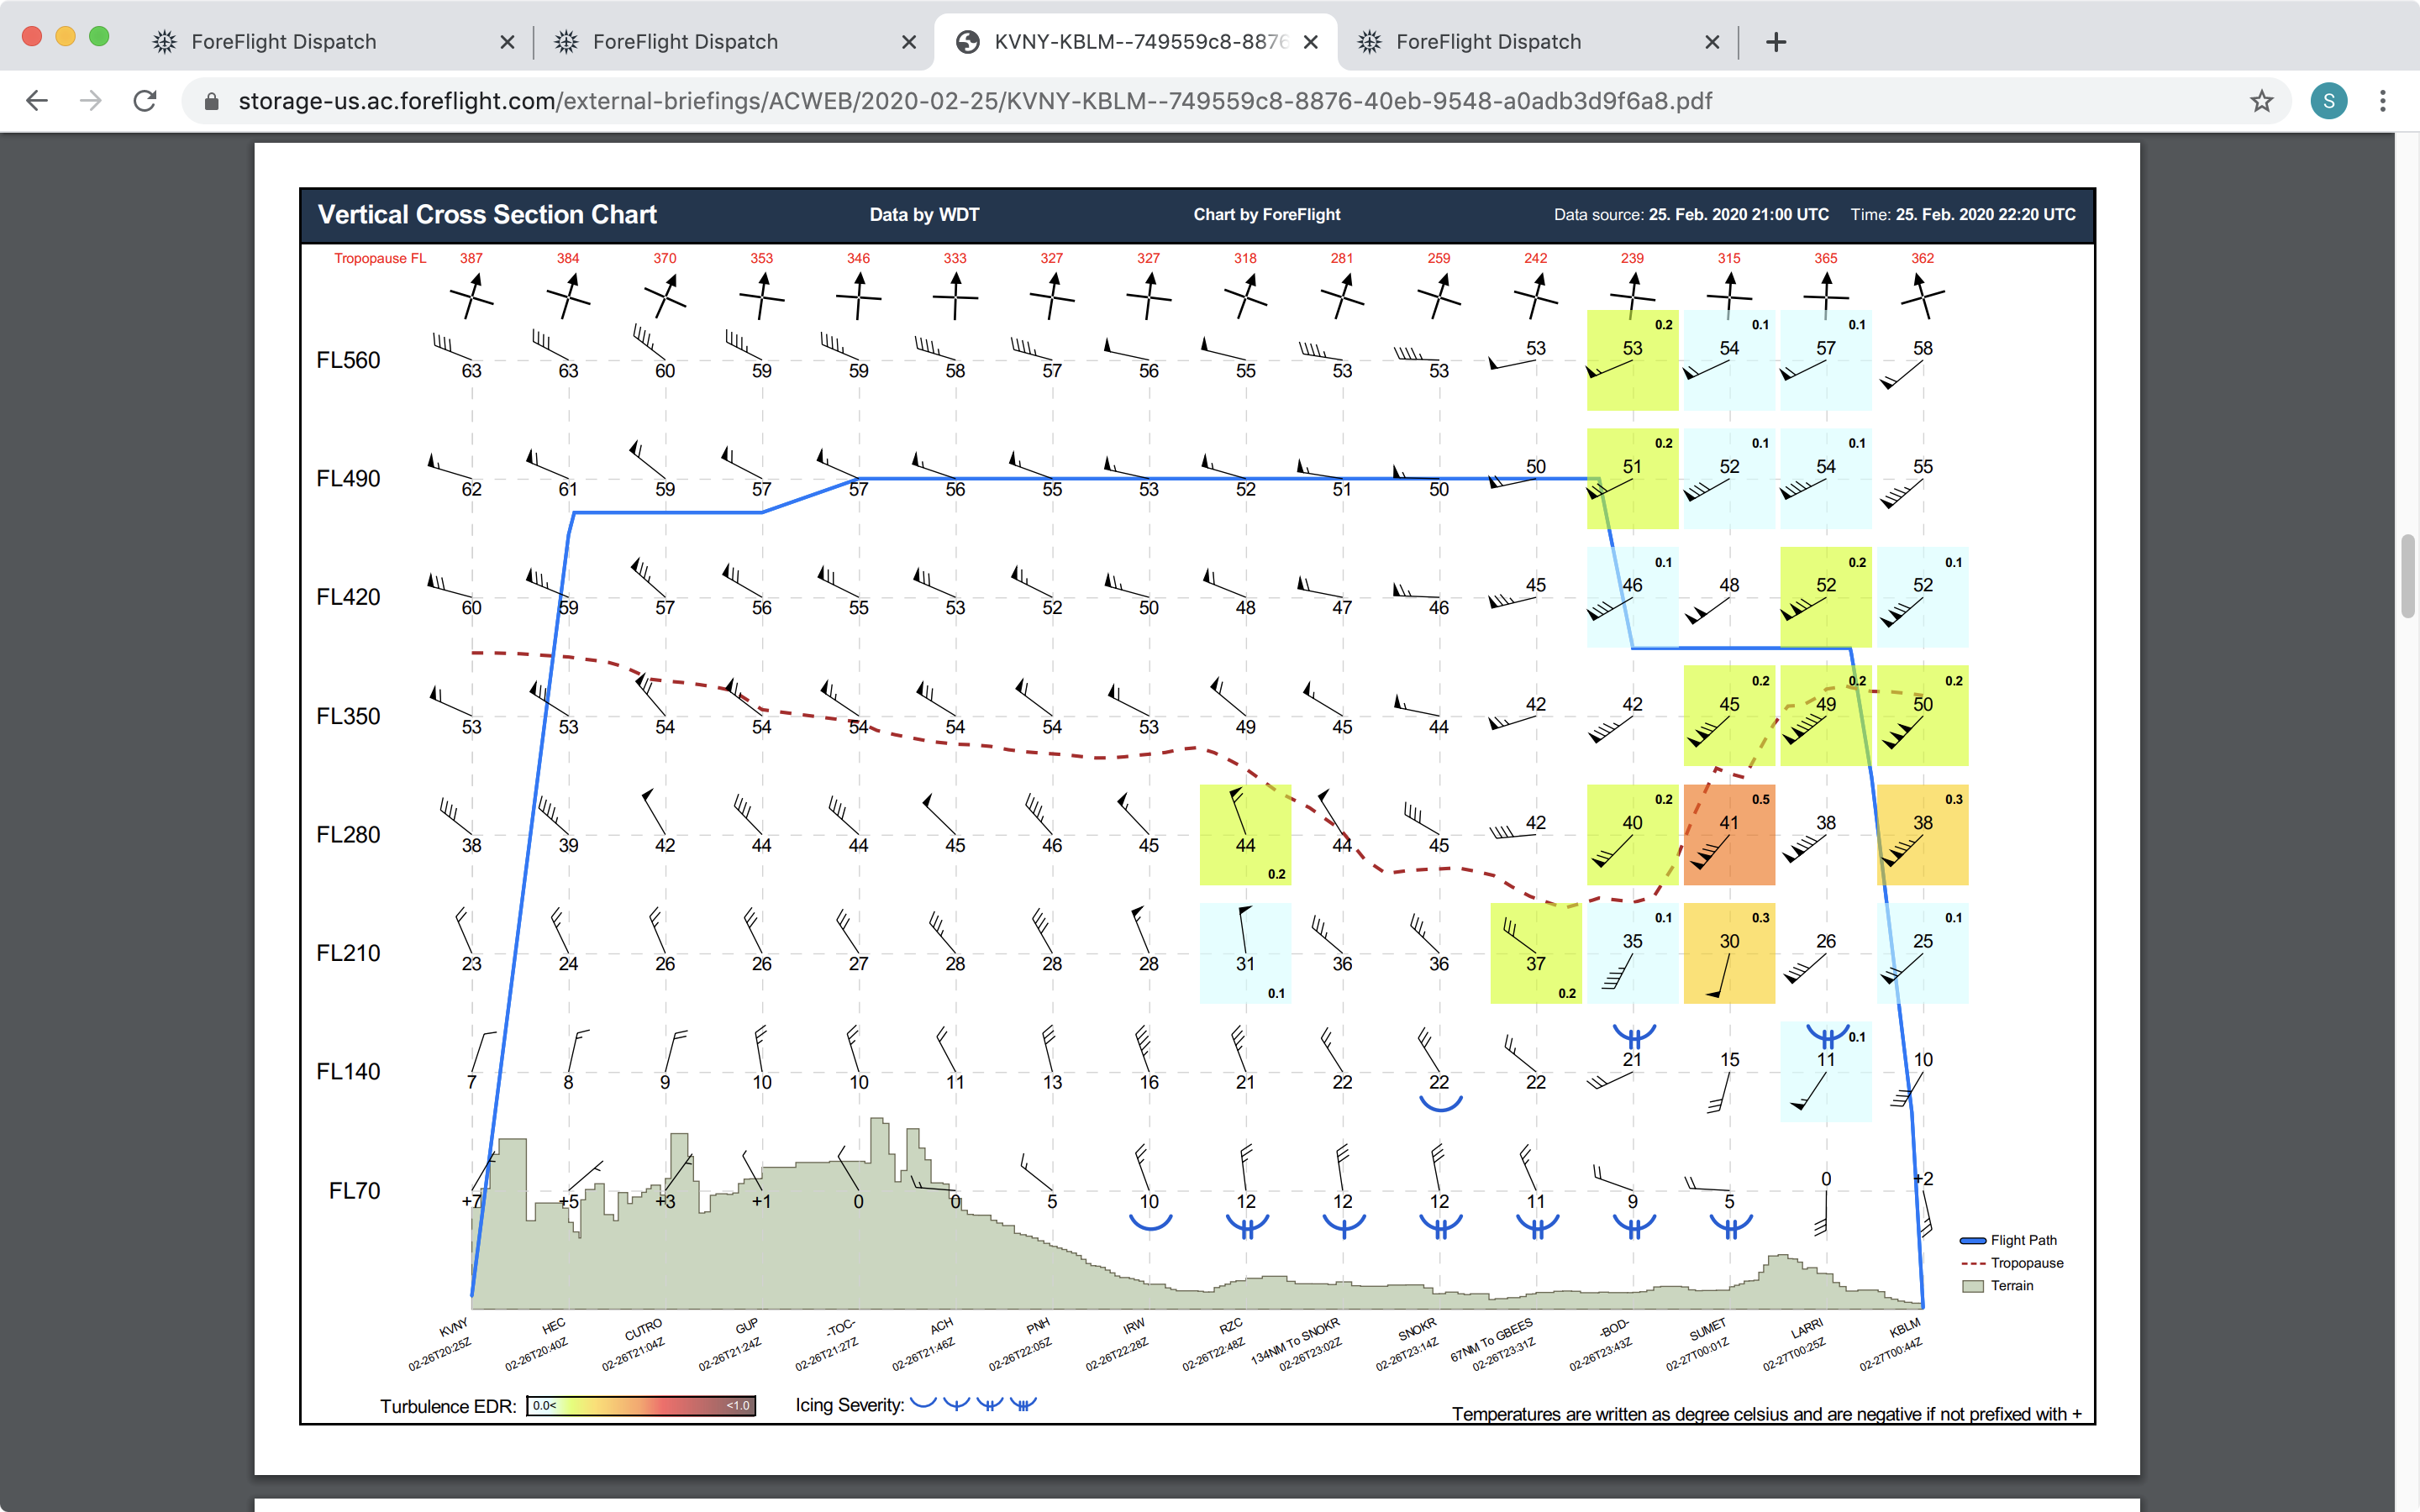Click the vertical page scrollbar thumb
The image size is (2420, 1512).
coord(2407,577)
